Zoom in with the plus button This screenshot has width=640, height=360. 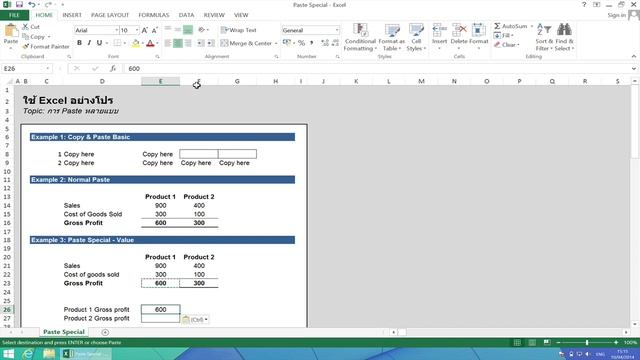616,342
